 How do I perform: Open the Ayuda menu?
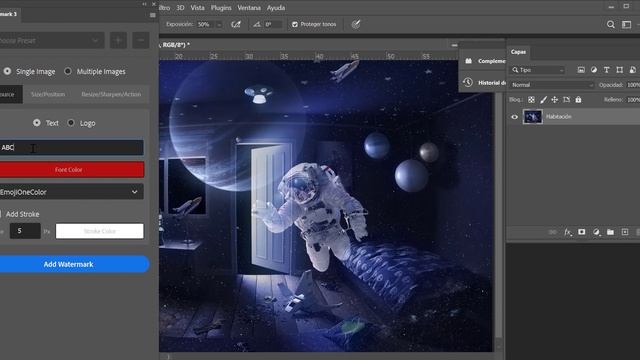(x=276, y=8)
